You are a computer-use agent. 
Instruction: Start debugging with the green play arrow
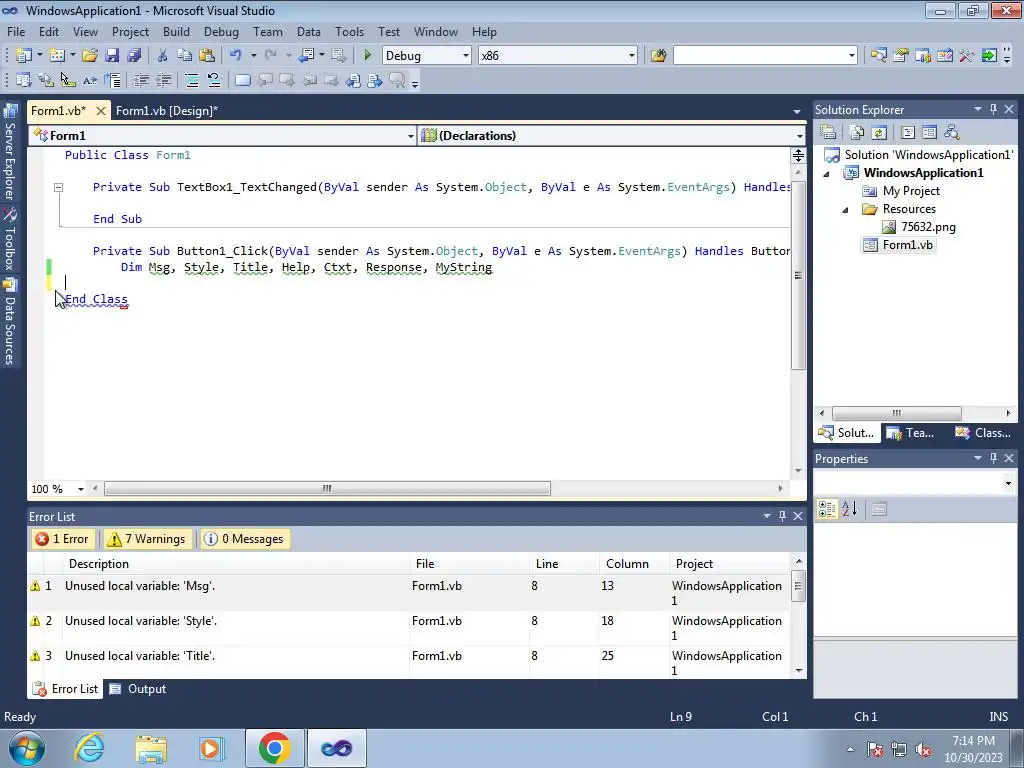(x=367, y=56)
